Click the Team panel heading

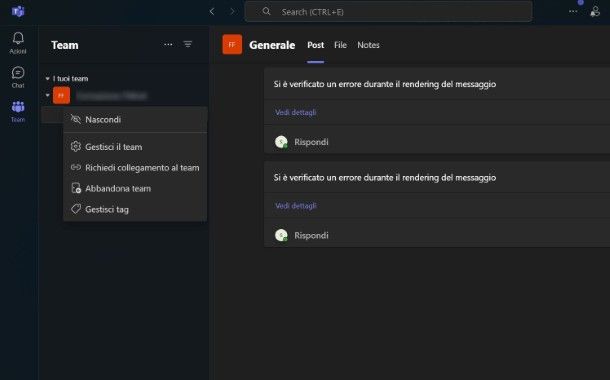click(65, 45)
